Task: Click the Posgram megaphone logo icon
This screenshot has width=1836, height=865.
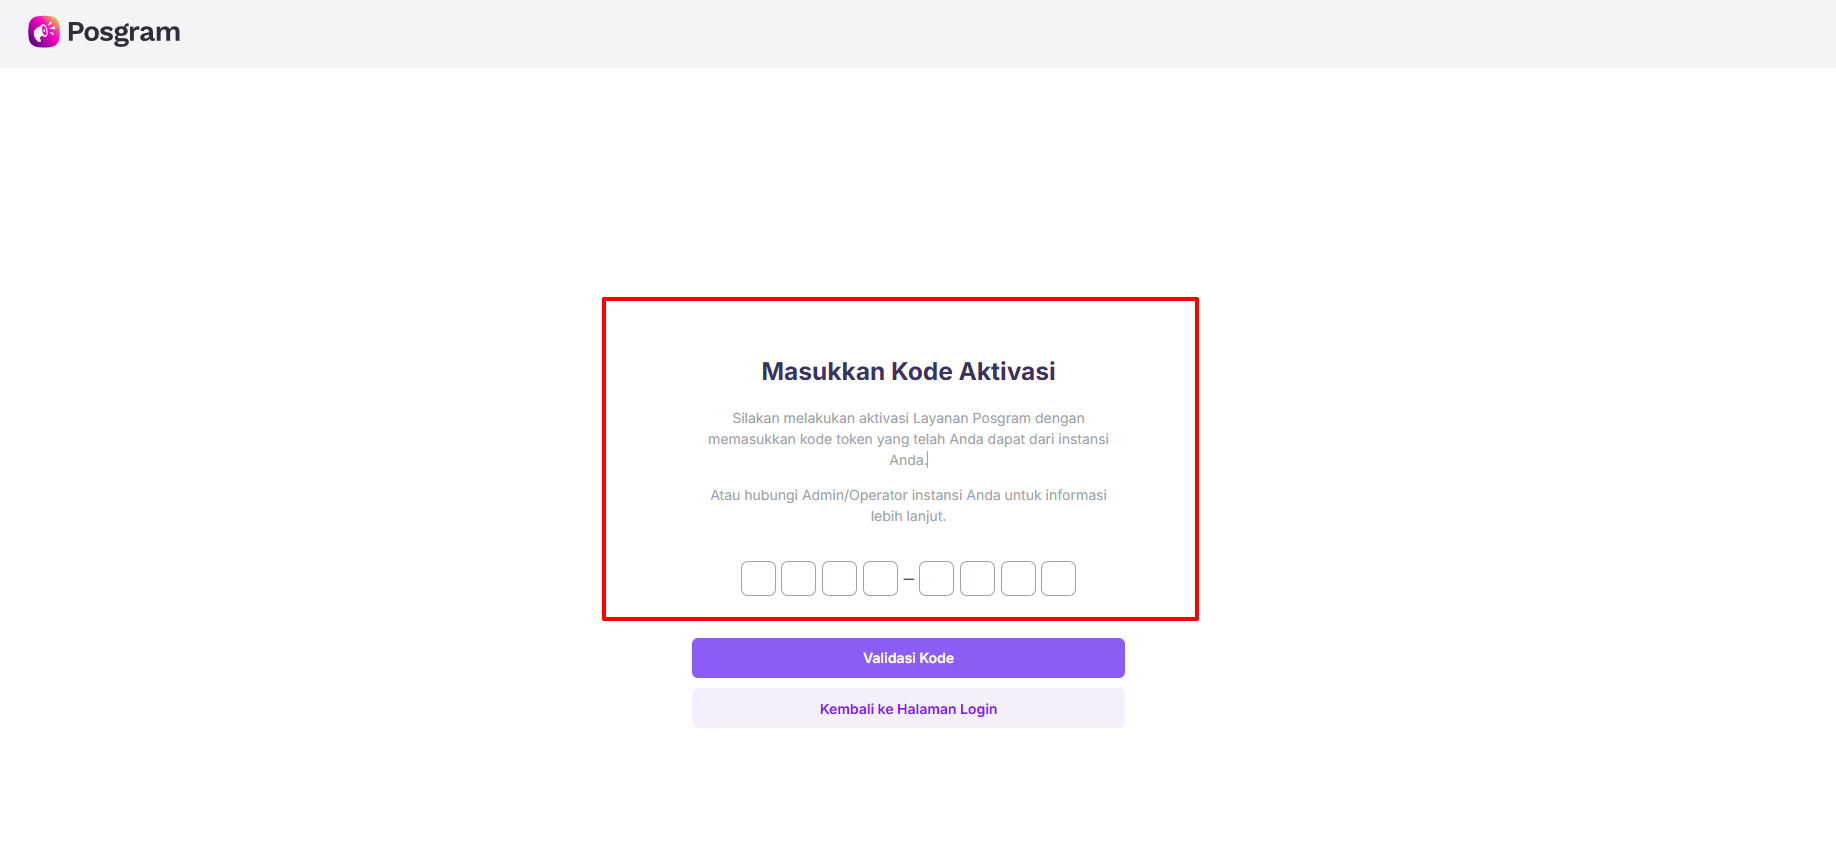Action: pos(44,32)
